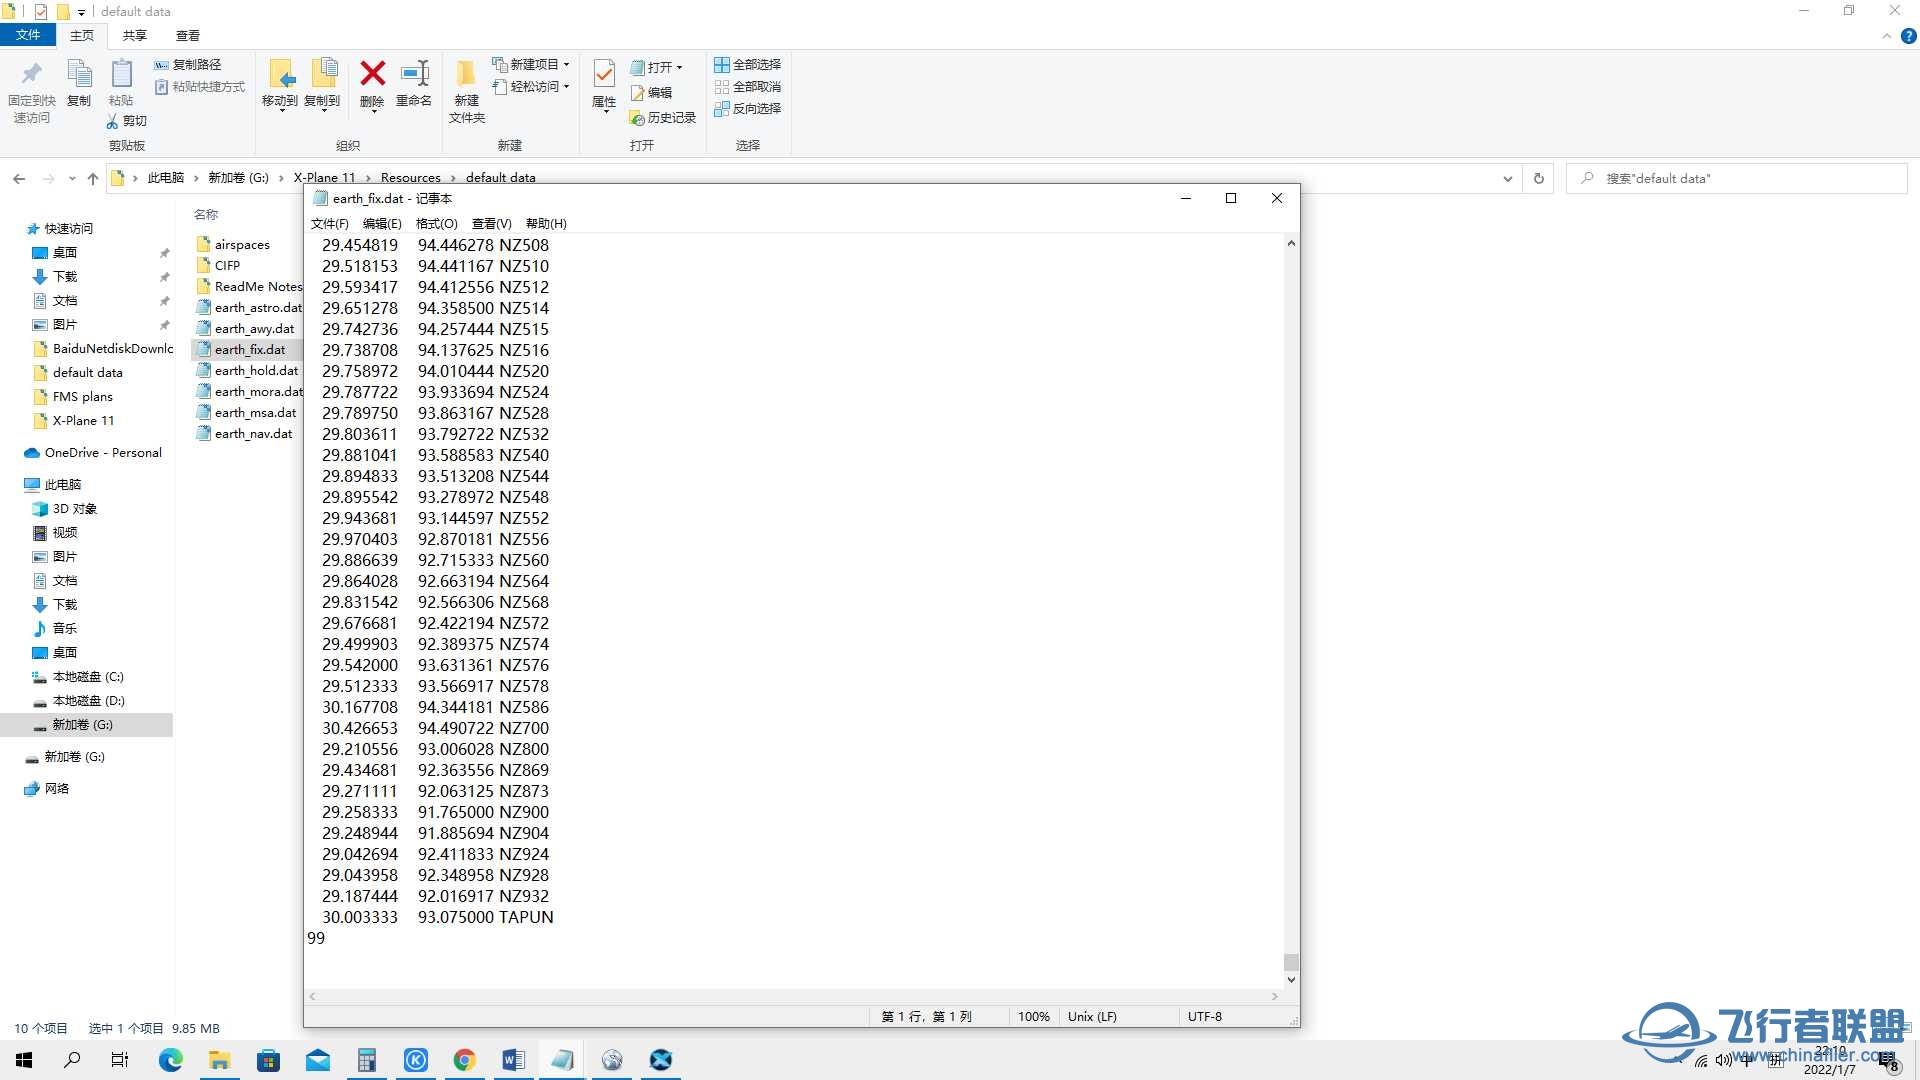This screenshot has height=1080, width=1920.
Task: Open the File tab in Explorer
Action: (x=28, y=35)
